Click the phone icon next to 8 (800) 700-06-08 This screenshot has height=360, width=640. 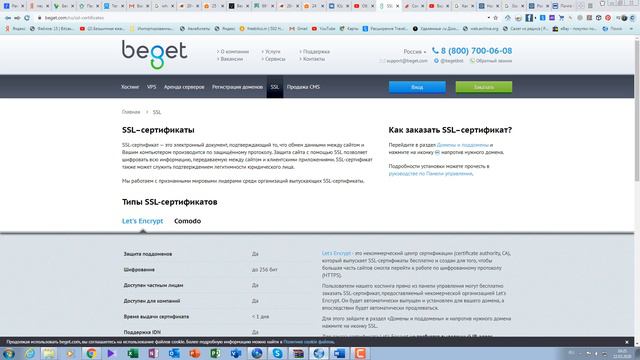435,50
